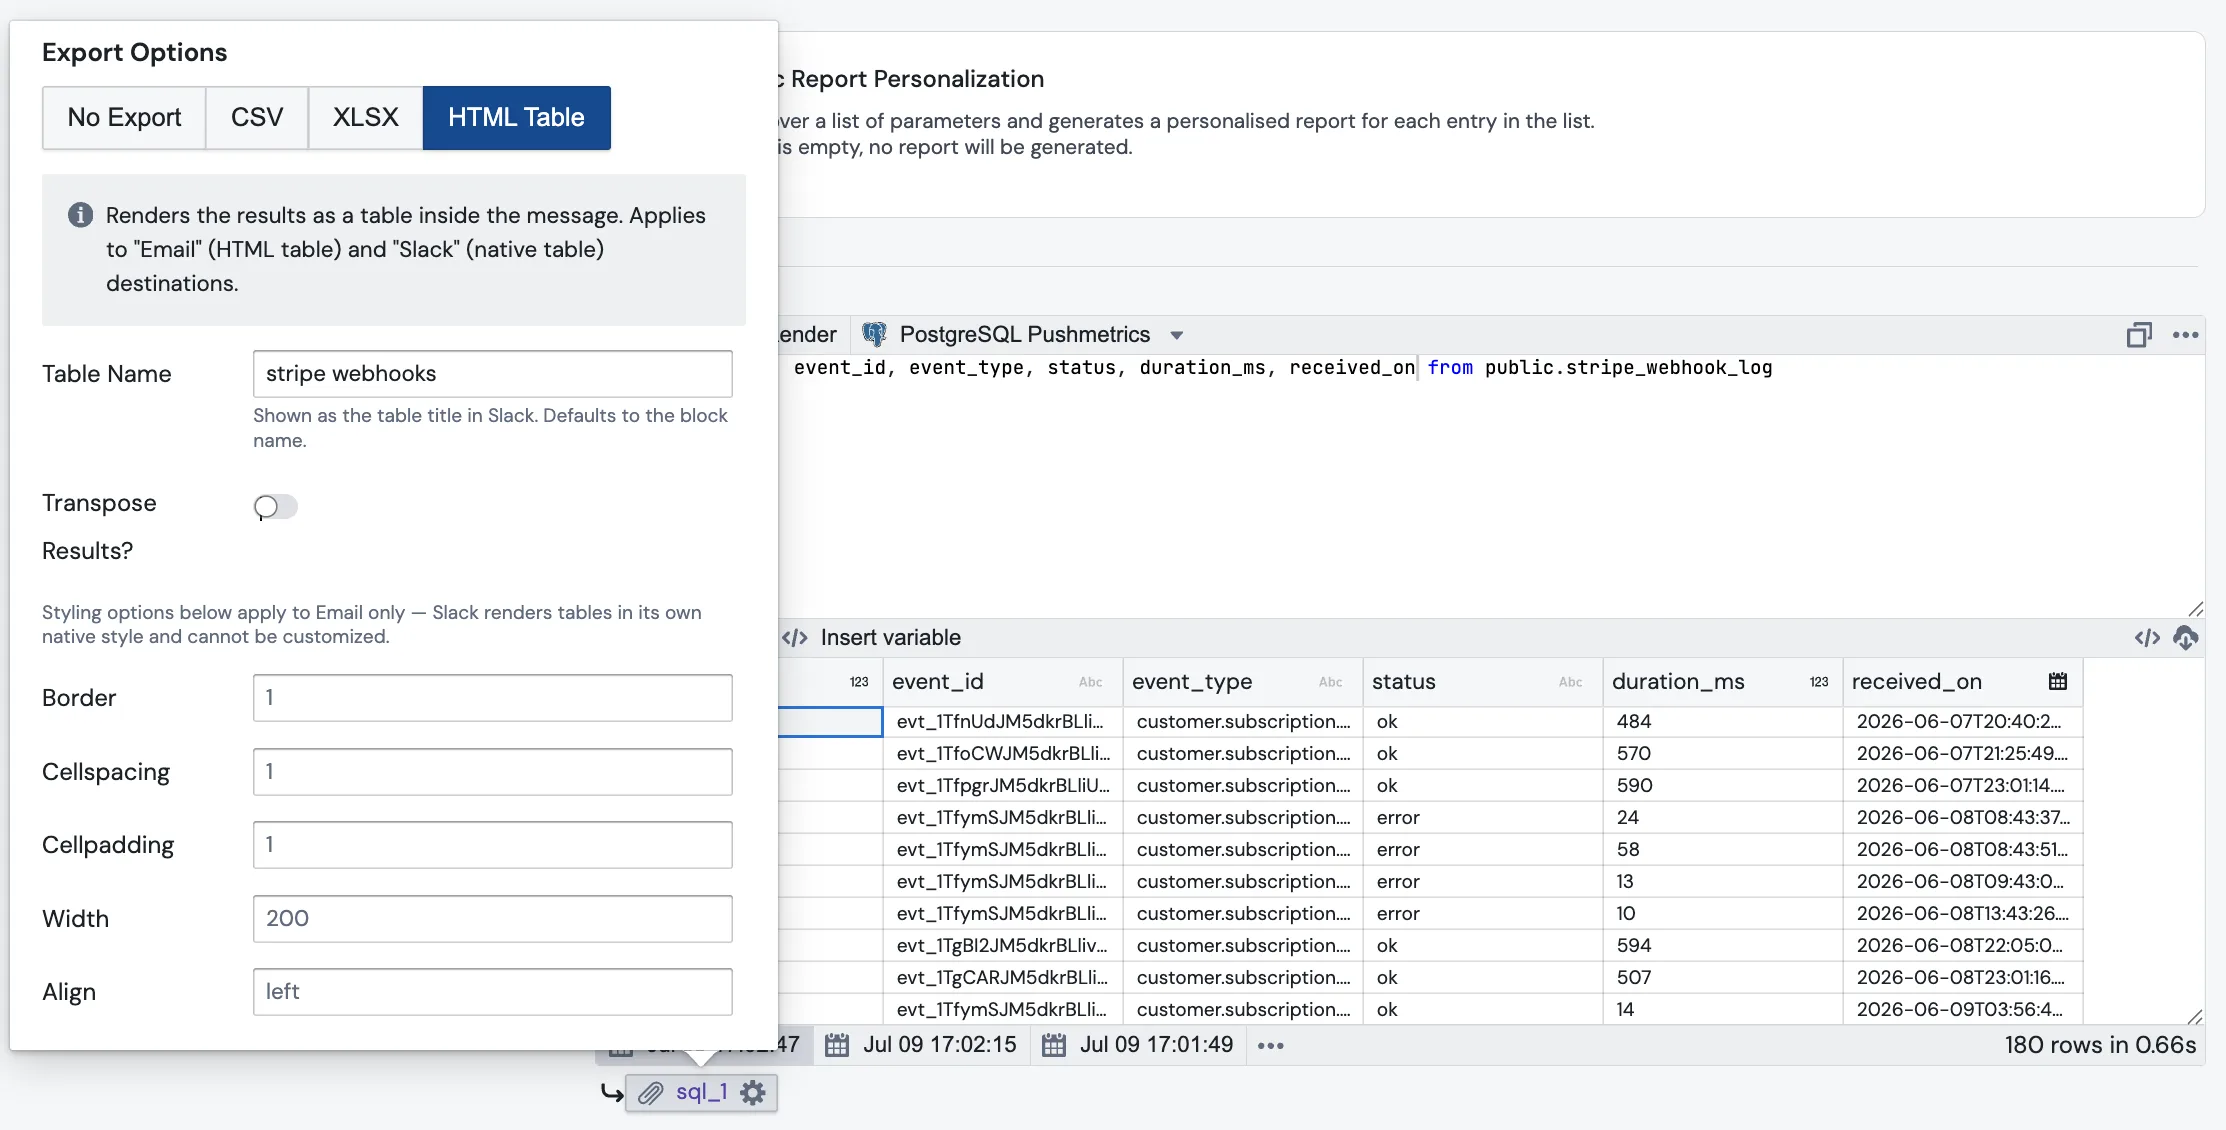Viewport: 2226px width, 1130px height.
Task: Select the CSV export option
Action: point(257,118)
